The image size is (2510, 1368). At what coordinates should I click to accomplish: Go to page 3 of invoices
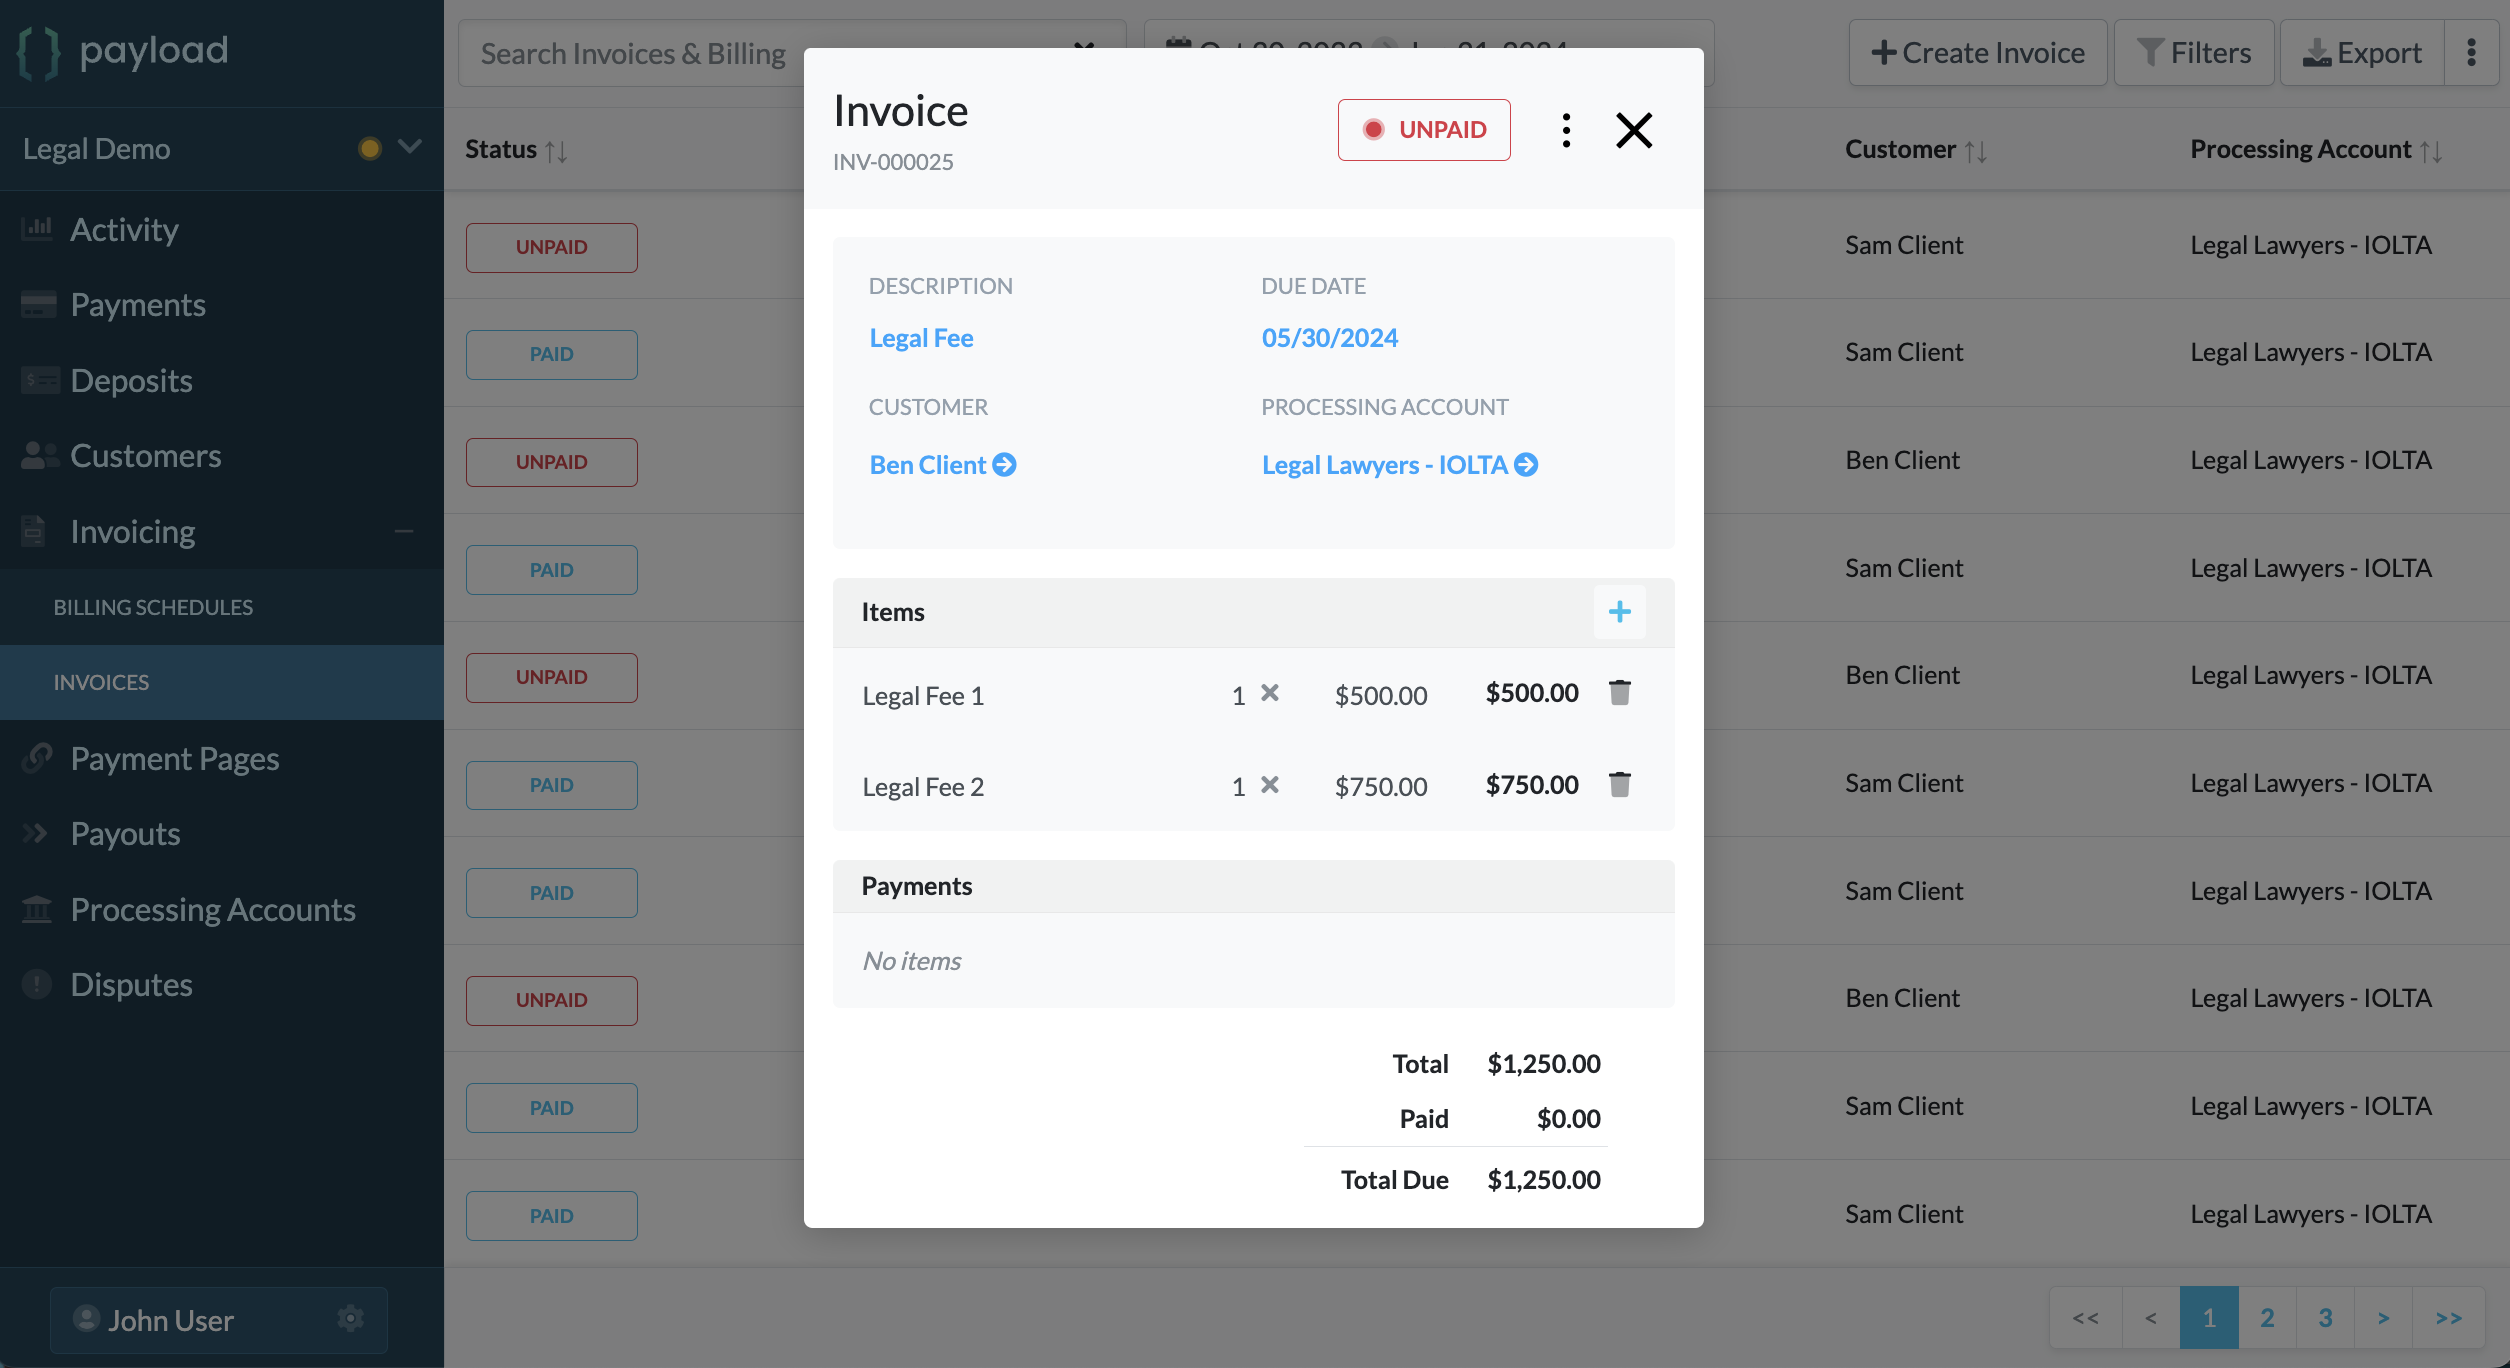point(2326,1317)
